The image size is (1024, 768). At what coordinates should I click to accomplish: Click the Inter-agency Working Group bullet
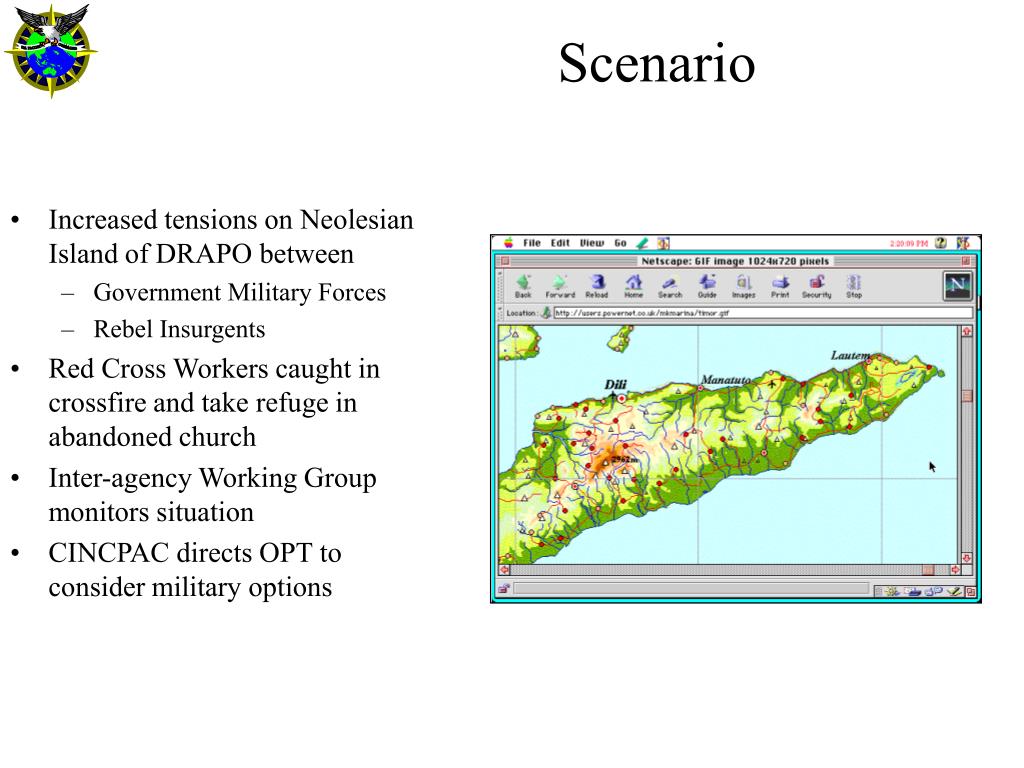pyautogui.click(x=212, y=495)
